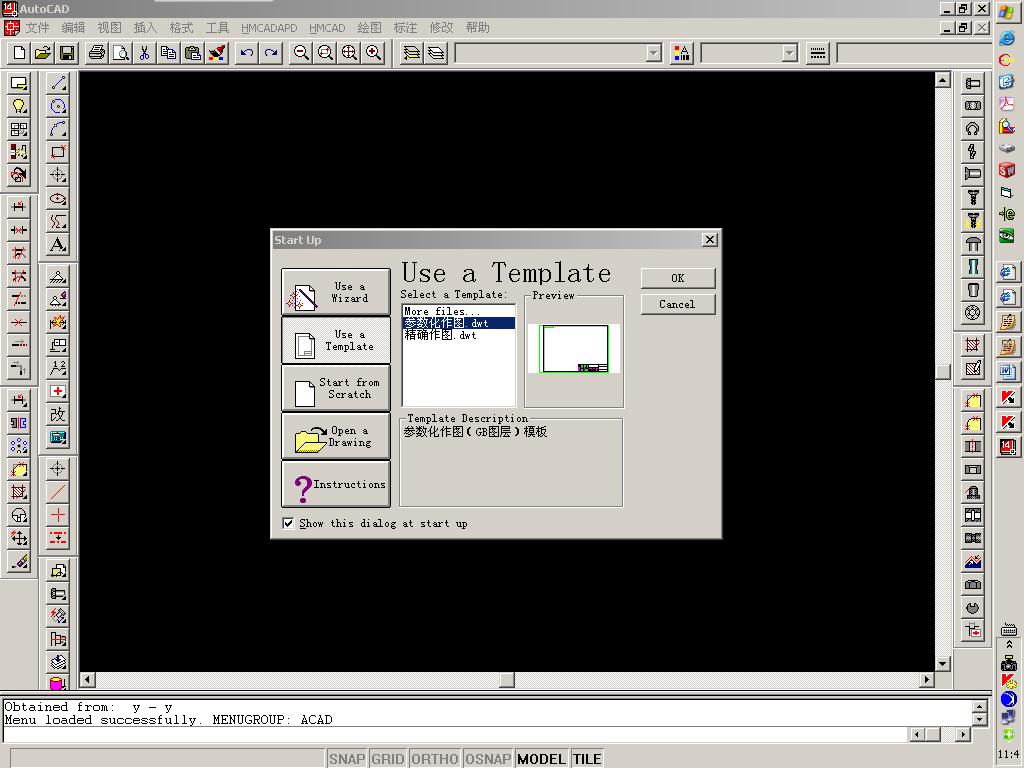
Task: Click OK in Start Up dialog
Action: [678, 278]
